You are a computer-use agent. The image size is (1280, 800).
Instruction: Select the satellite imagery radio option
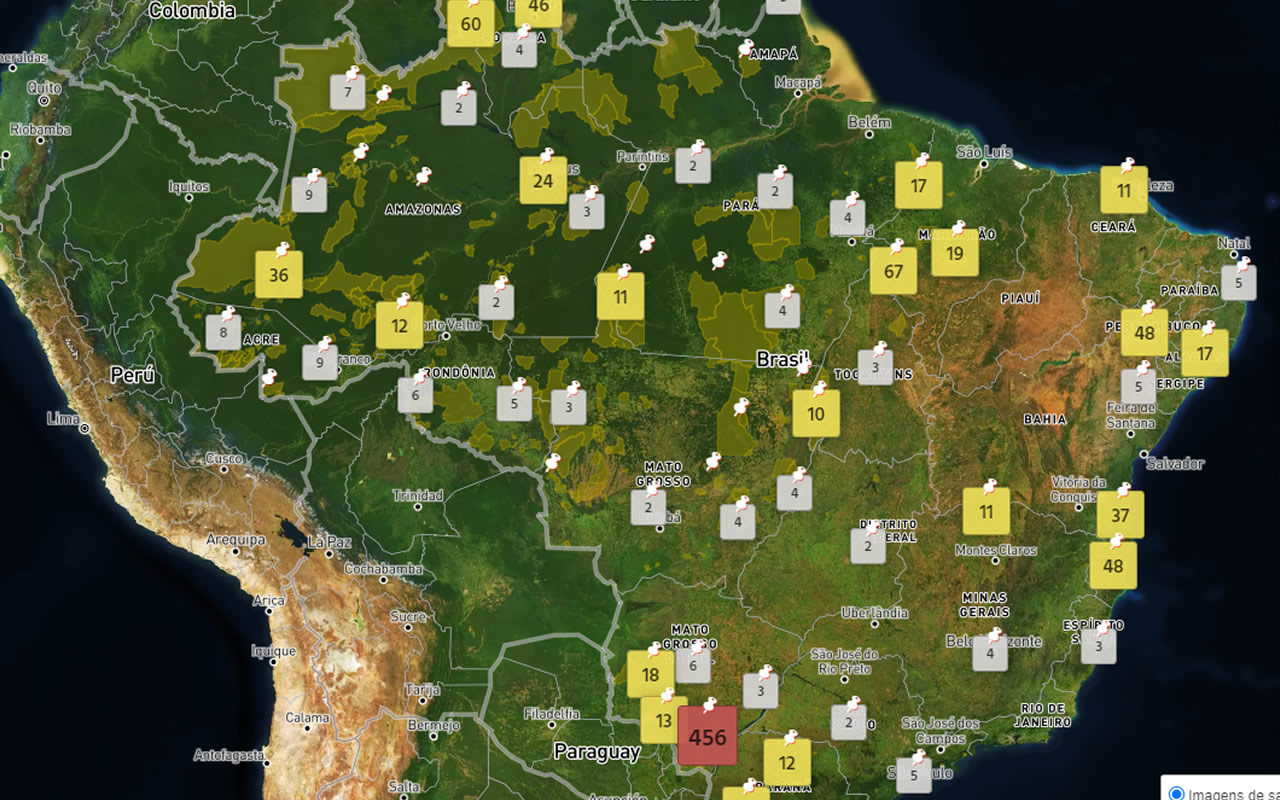(x=1177, y=794)
